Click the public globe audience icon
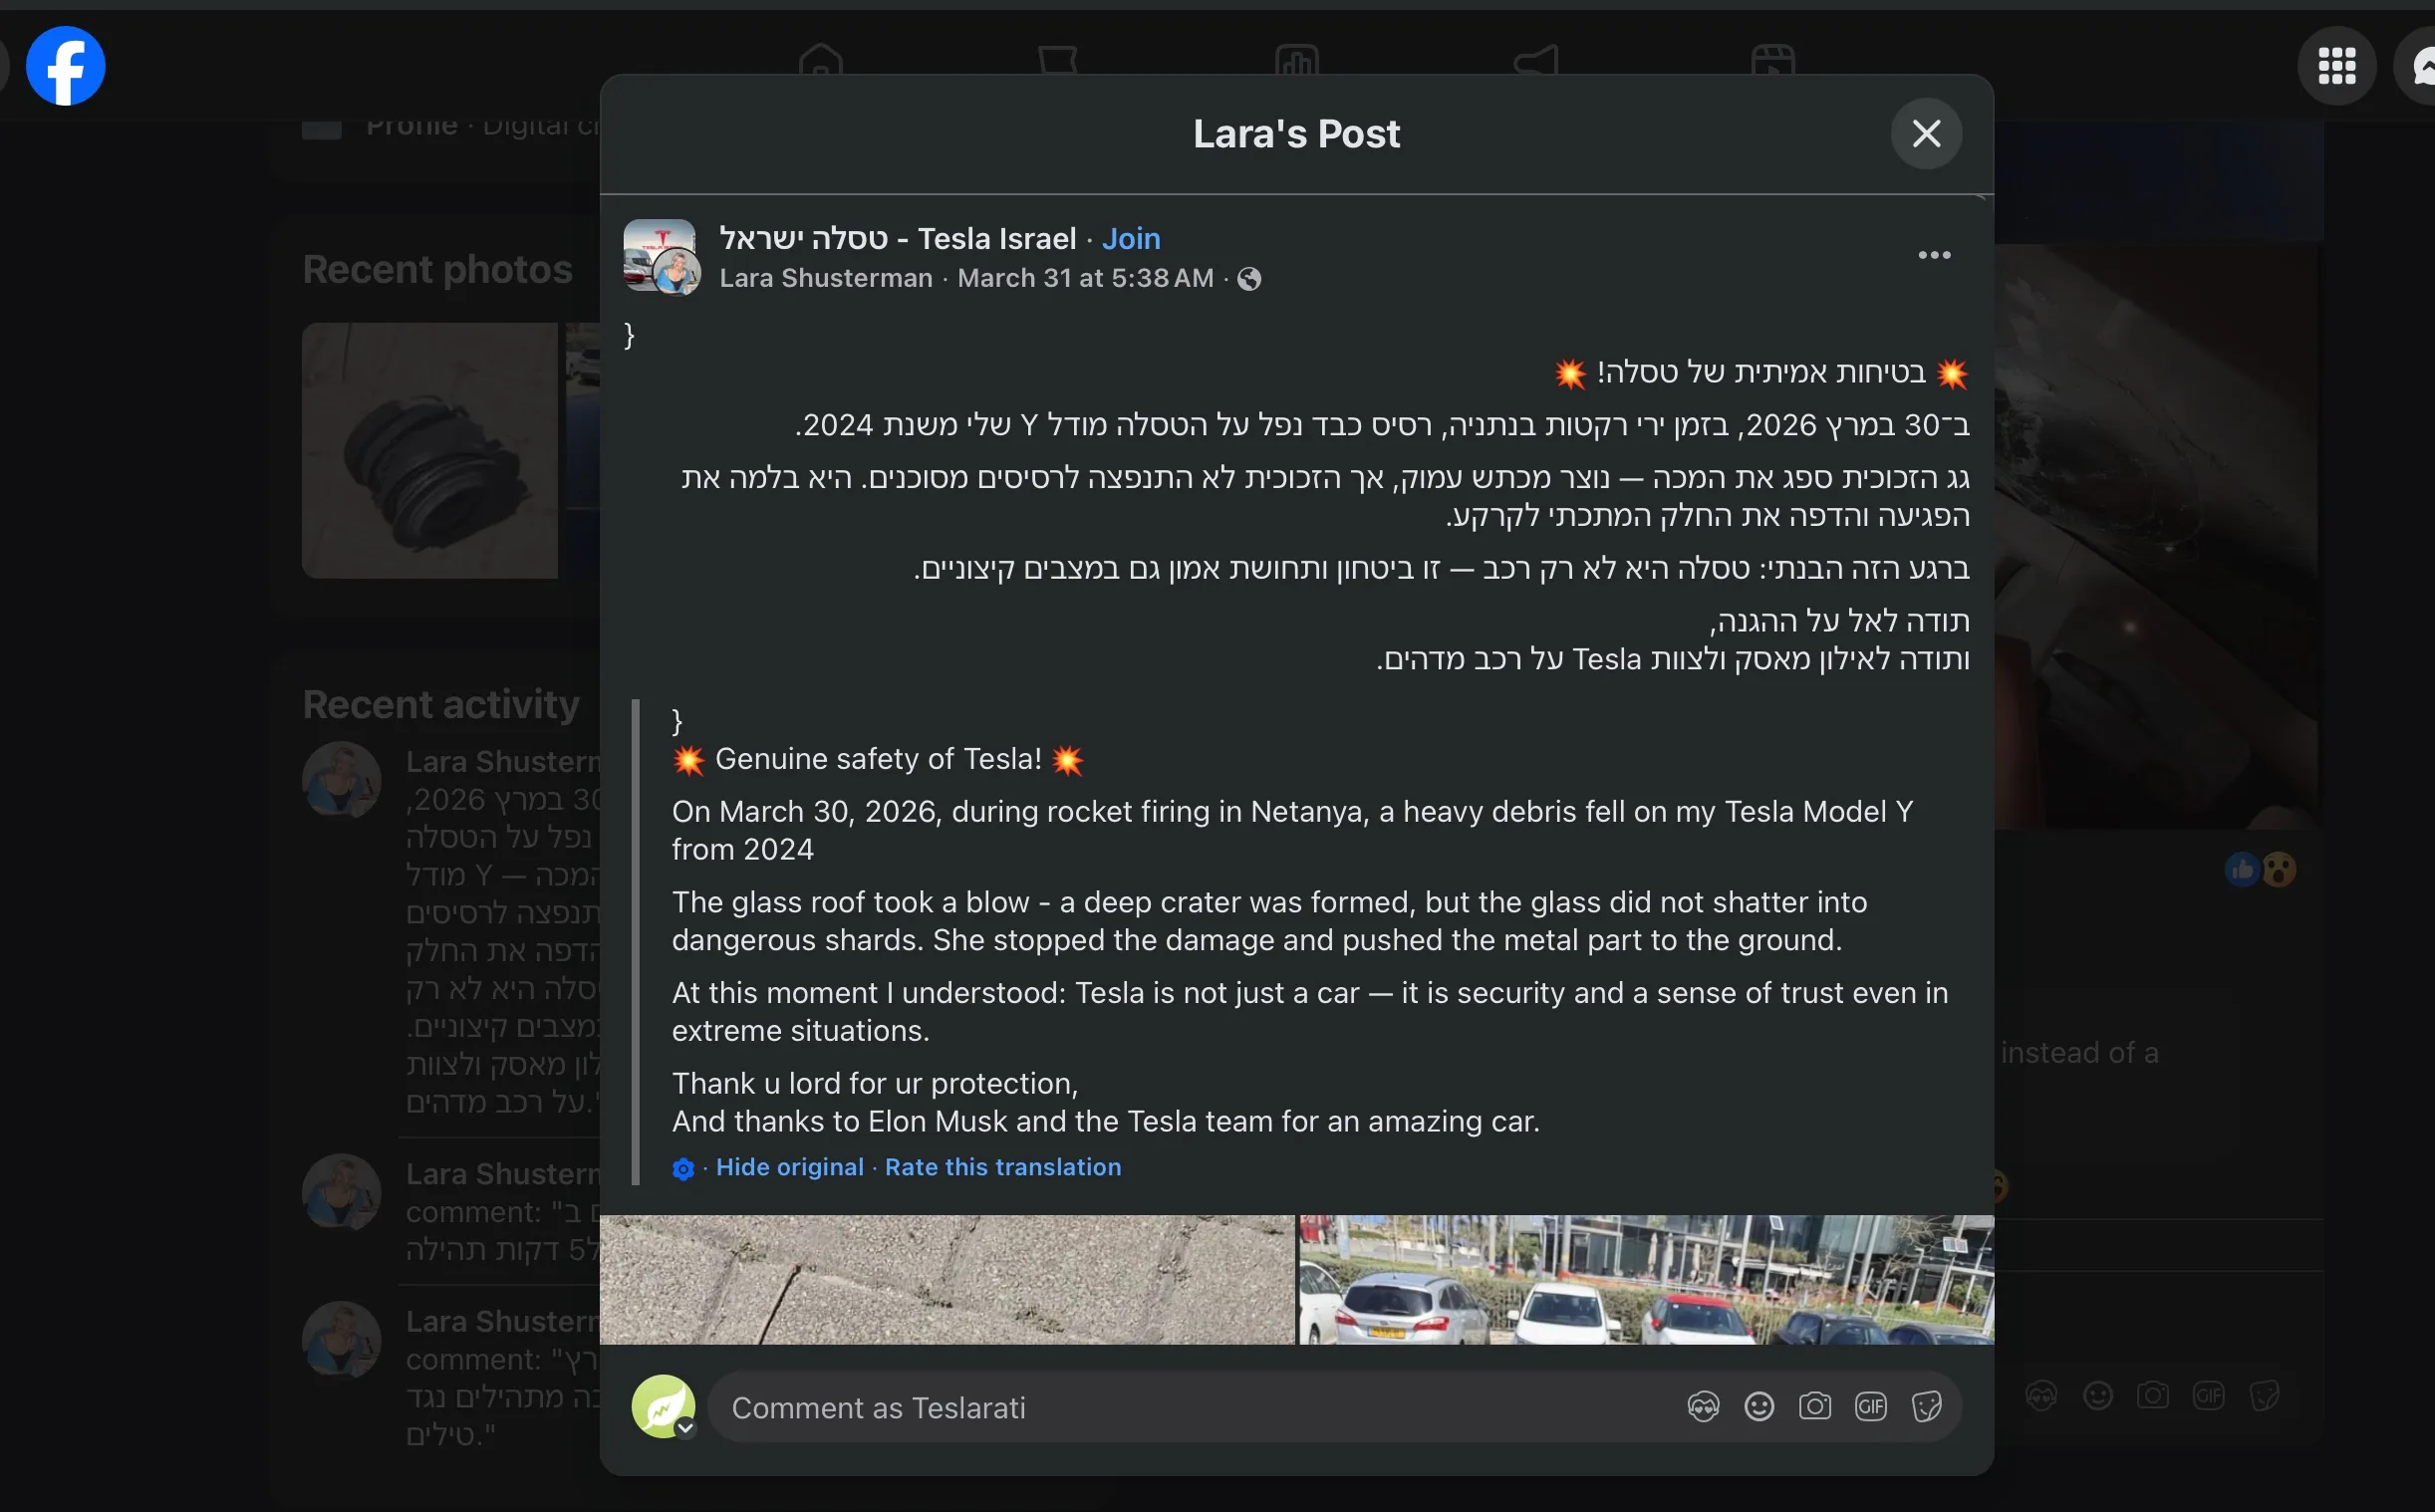The height and width of the screenshot is (1512, 2435). (1248, 280)
